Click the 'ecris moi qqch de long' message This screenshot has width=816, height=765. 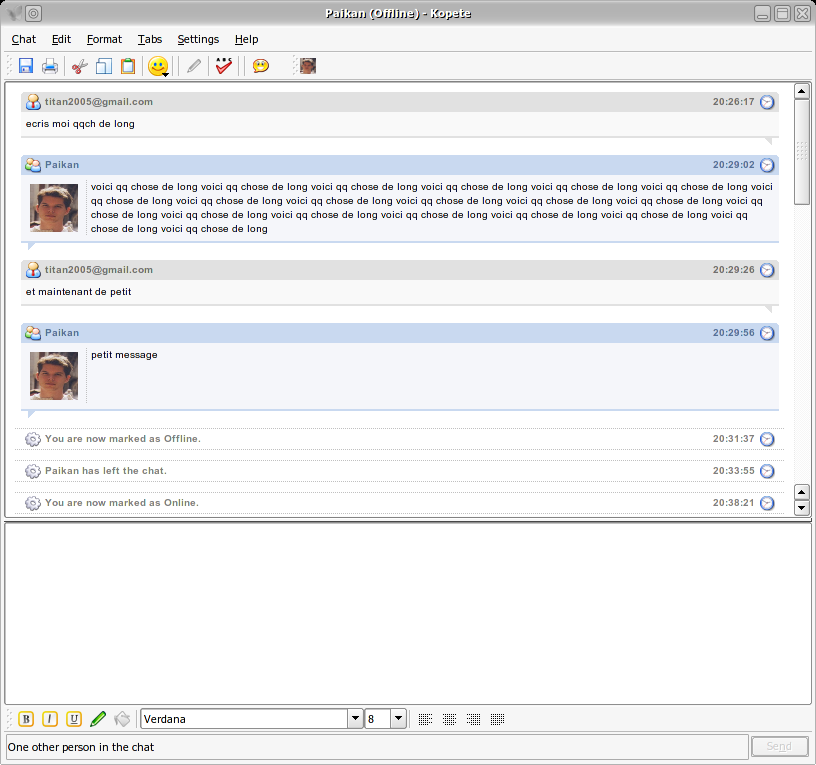tap(80, 124)
